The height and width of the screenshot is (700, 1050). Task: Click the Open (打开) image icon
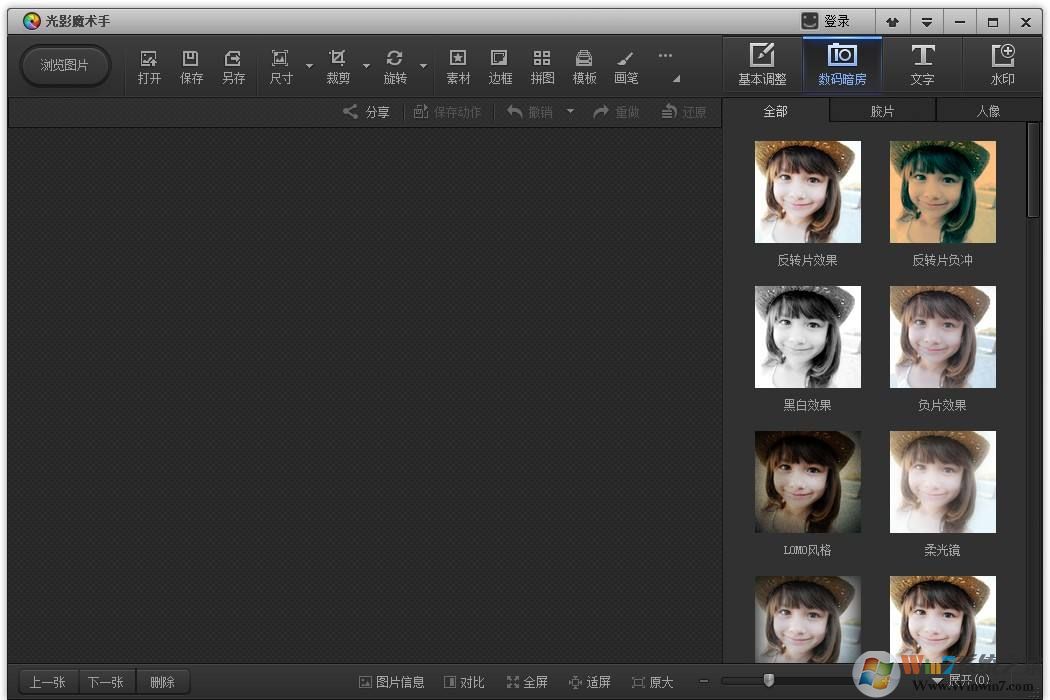149,66
